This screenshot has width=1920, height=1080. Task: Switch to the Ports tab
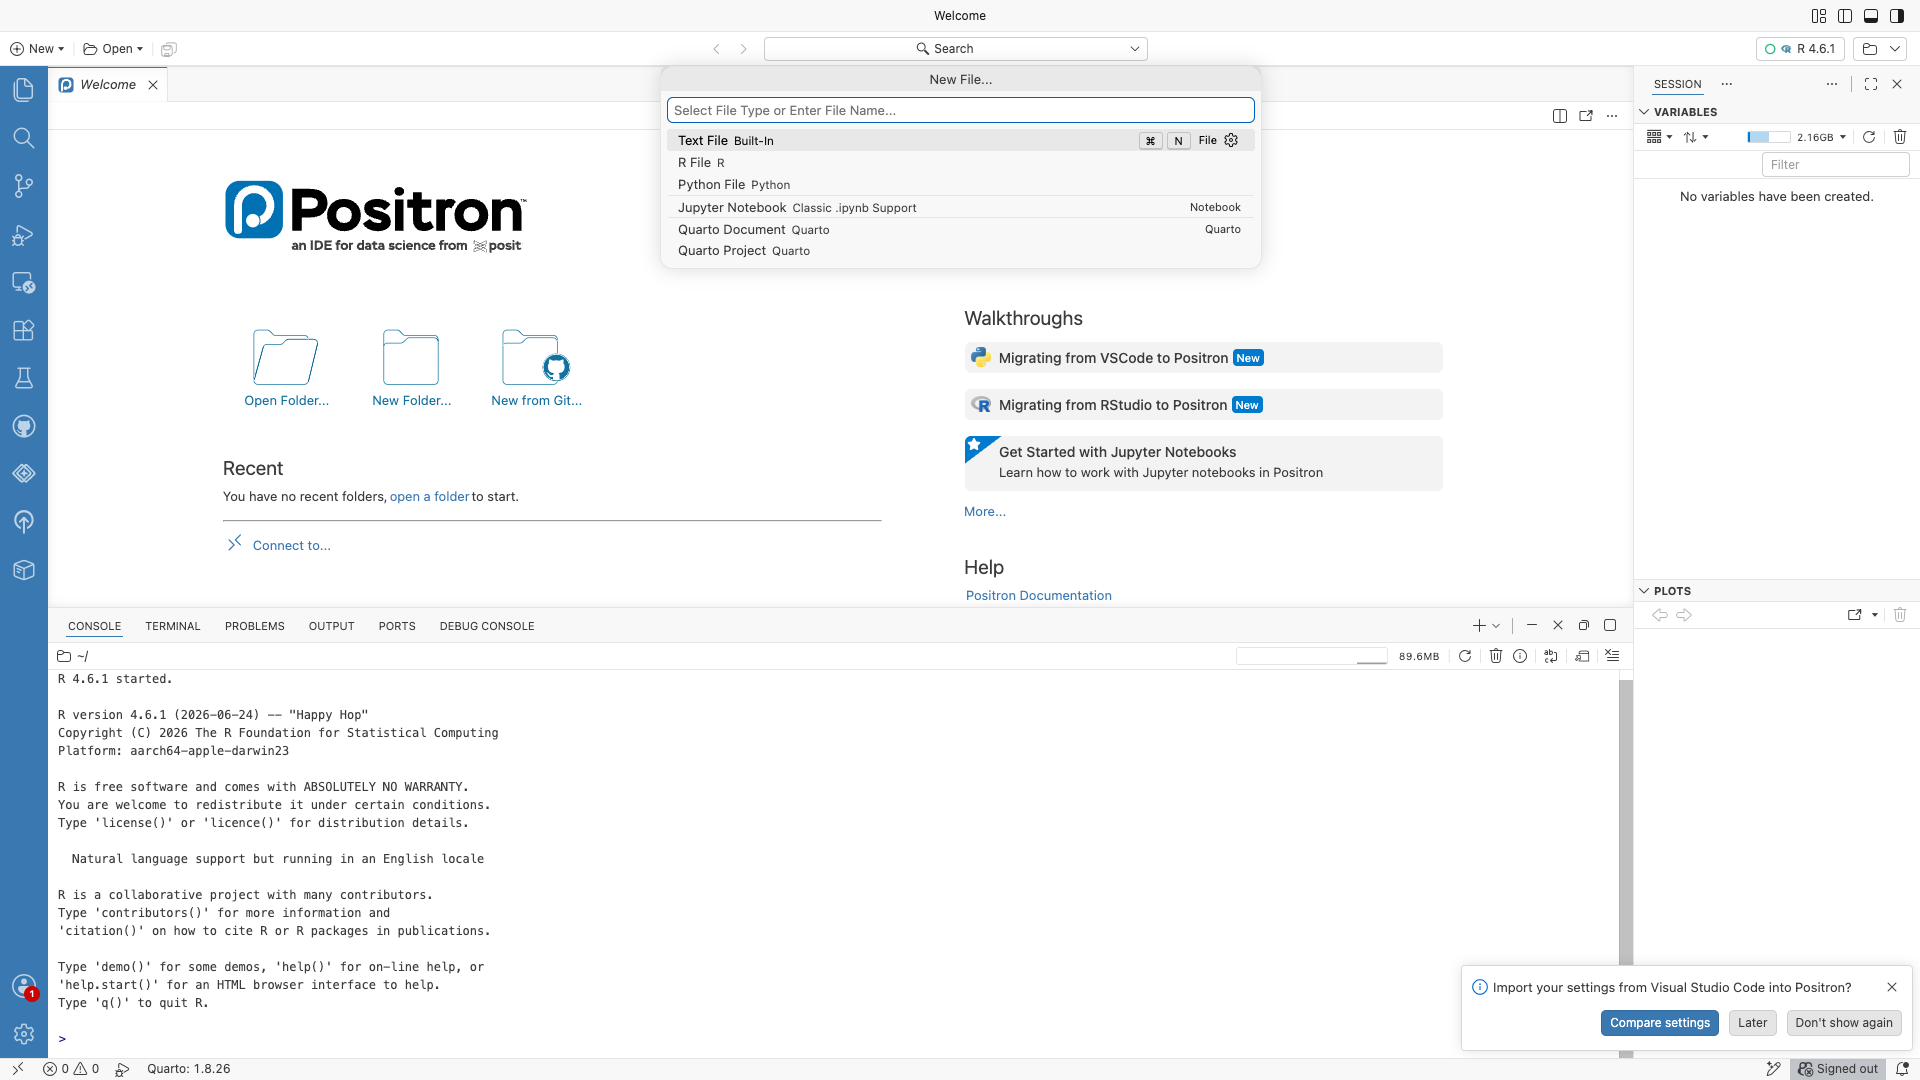(397, 627)
